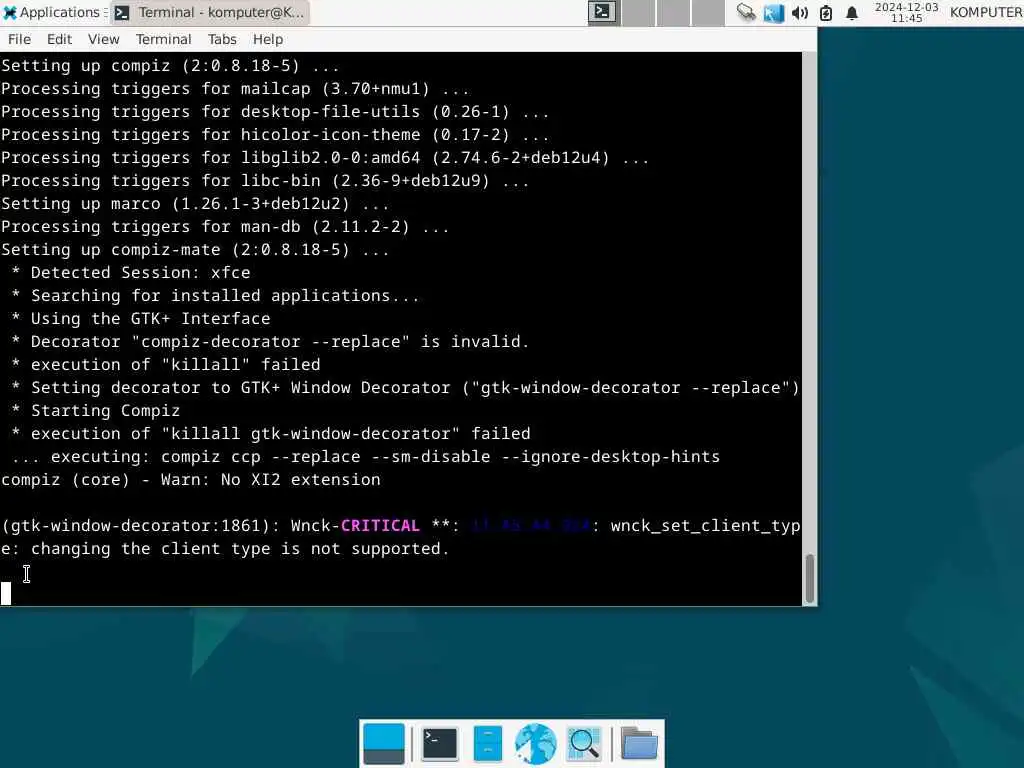Click "Setting up marco" output line
The height and width of the screenshot is (768, 1024).
[195, 204]
